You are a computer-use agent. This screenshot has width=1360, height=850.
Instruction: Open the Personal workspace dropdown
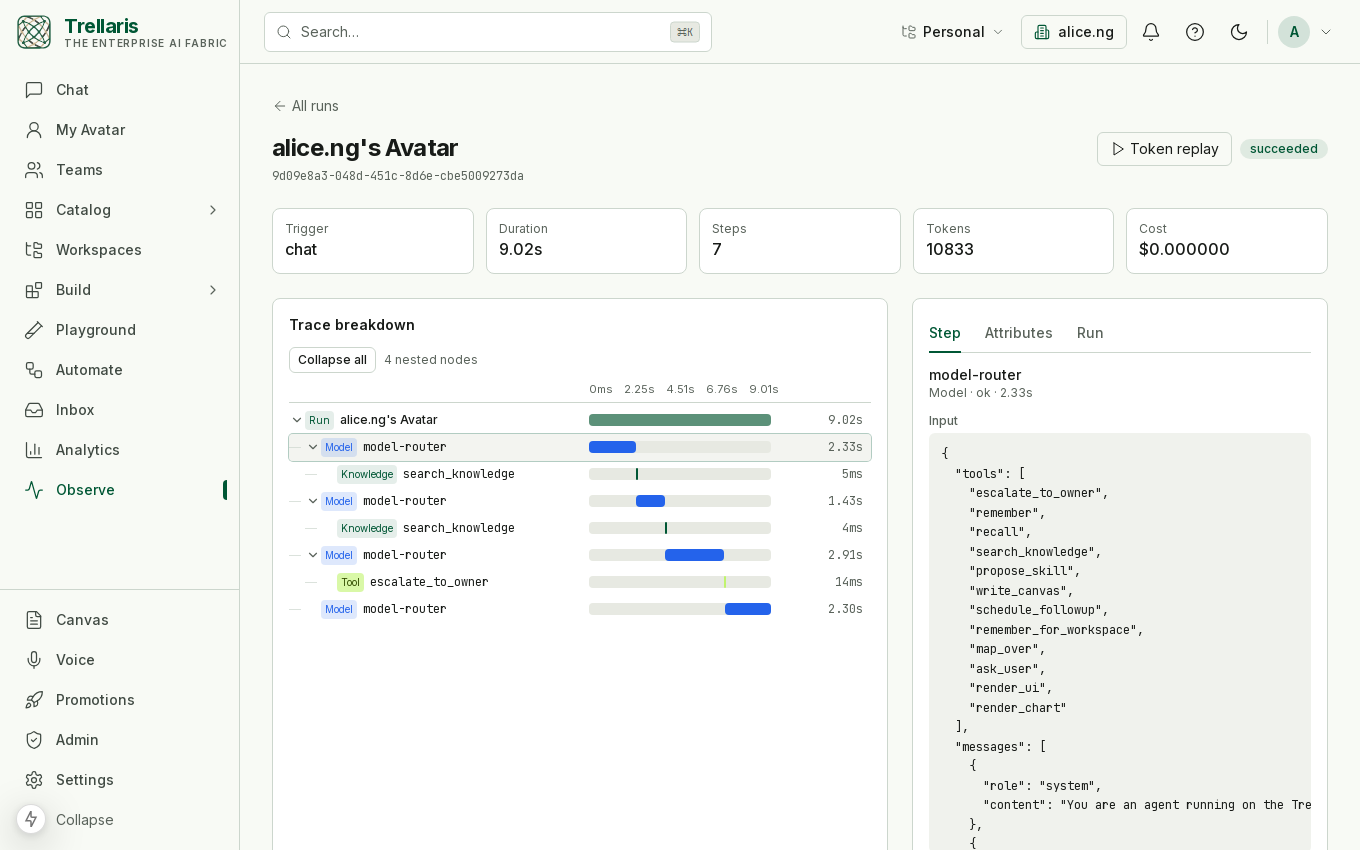952,32
